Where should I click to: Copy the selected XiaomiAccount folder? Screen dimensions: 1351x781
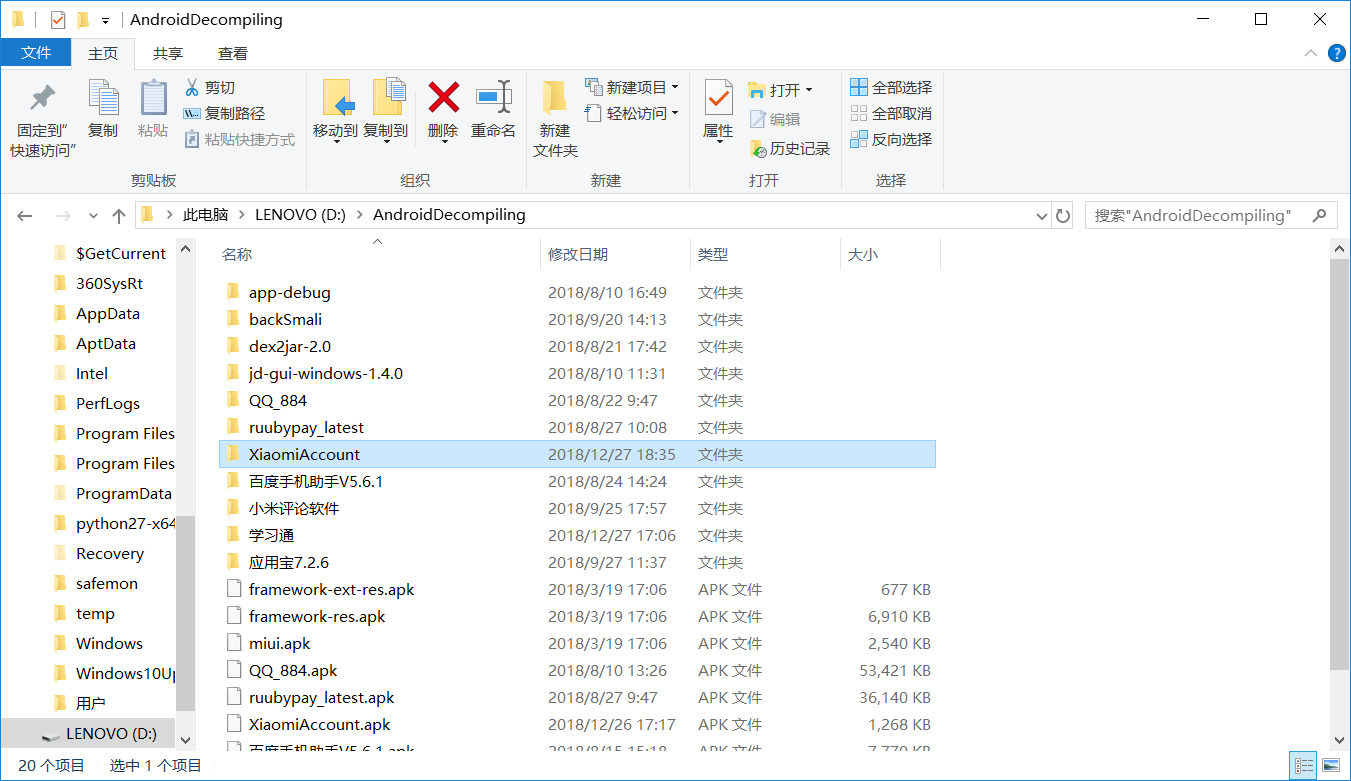click(x=103, y=110)
